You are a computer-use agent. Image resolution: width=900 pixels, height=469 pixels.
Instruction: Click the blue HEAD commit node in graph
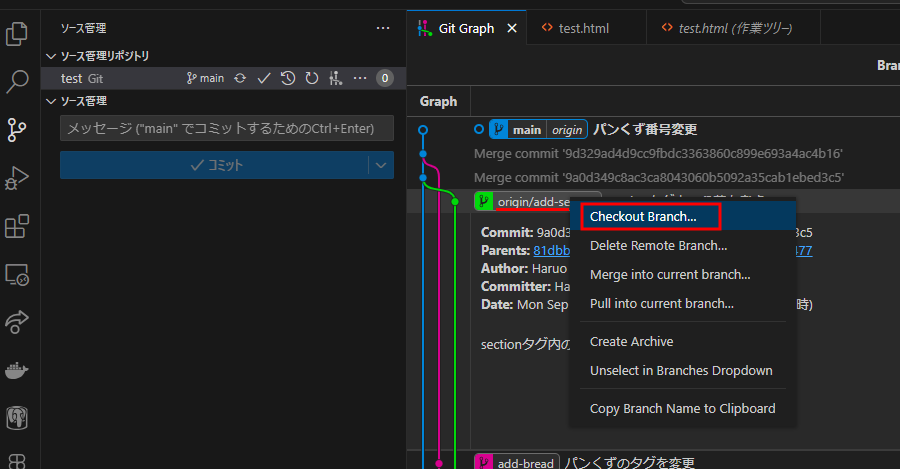coord(423,130)
